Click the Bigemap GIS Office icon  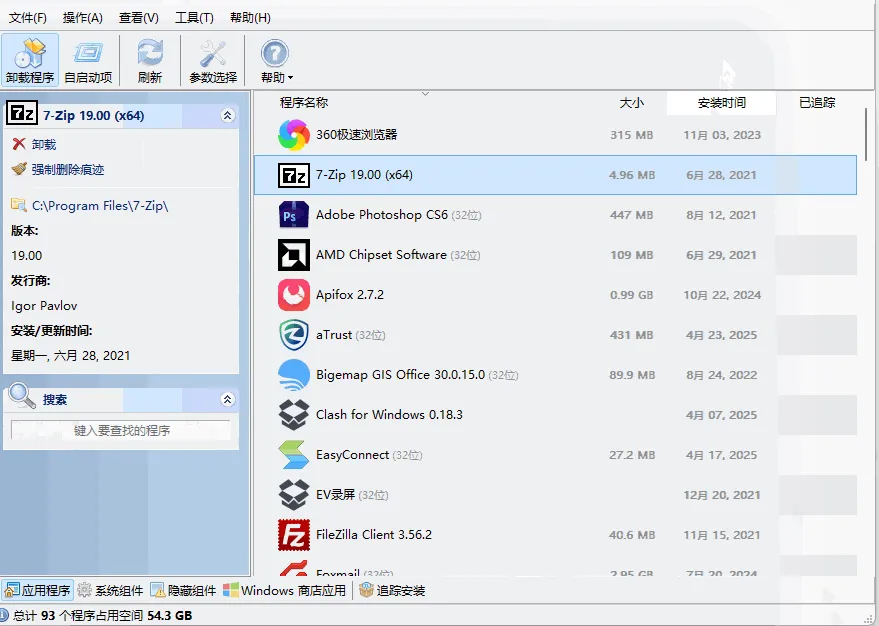tap(294, 375)
